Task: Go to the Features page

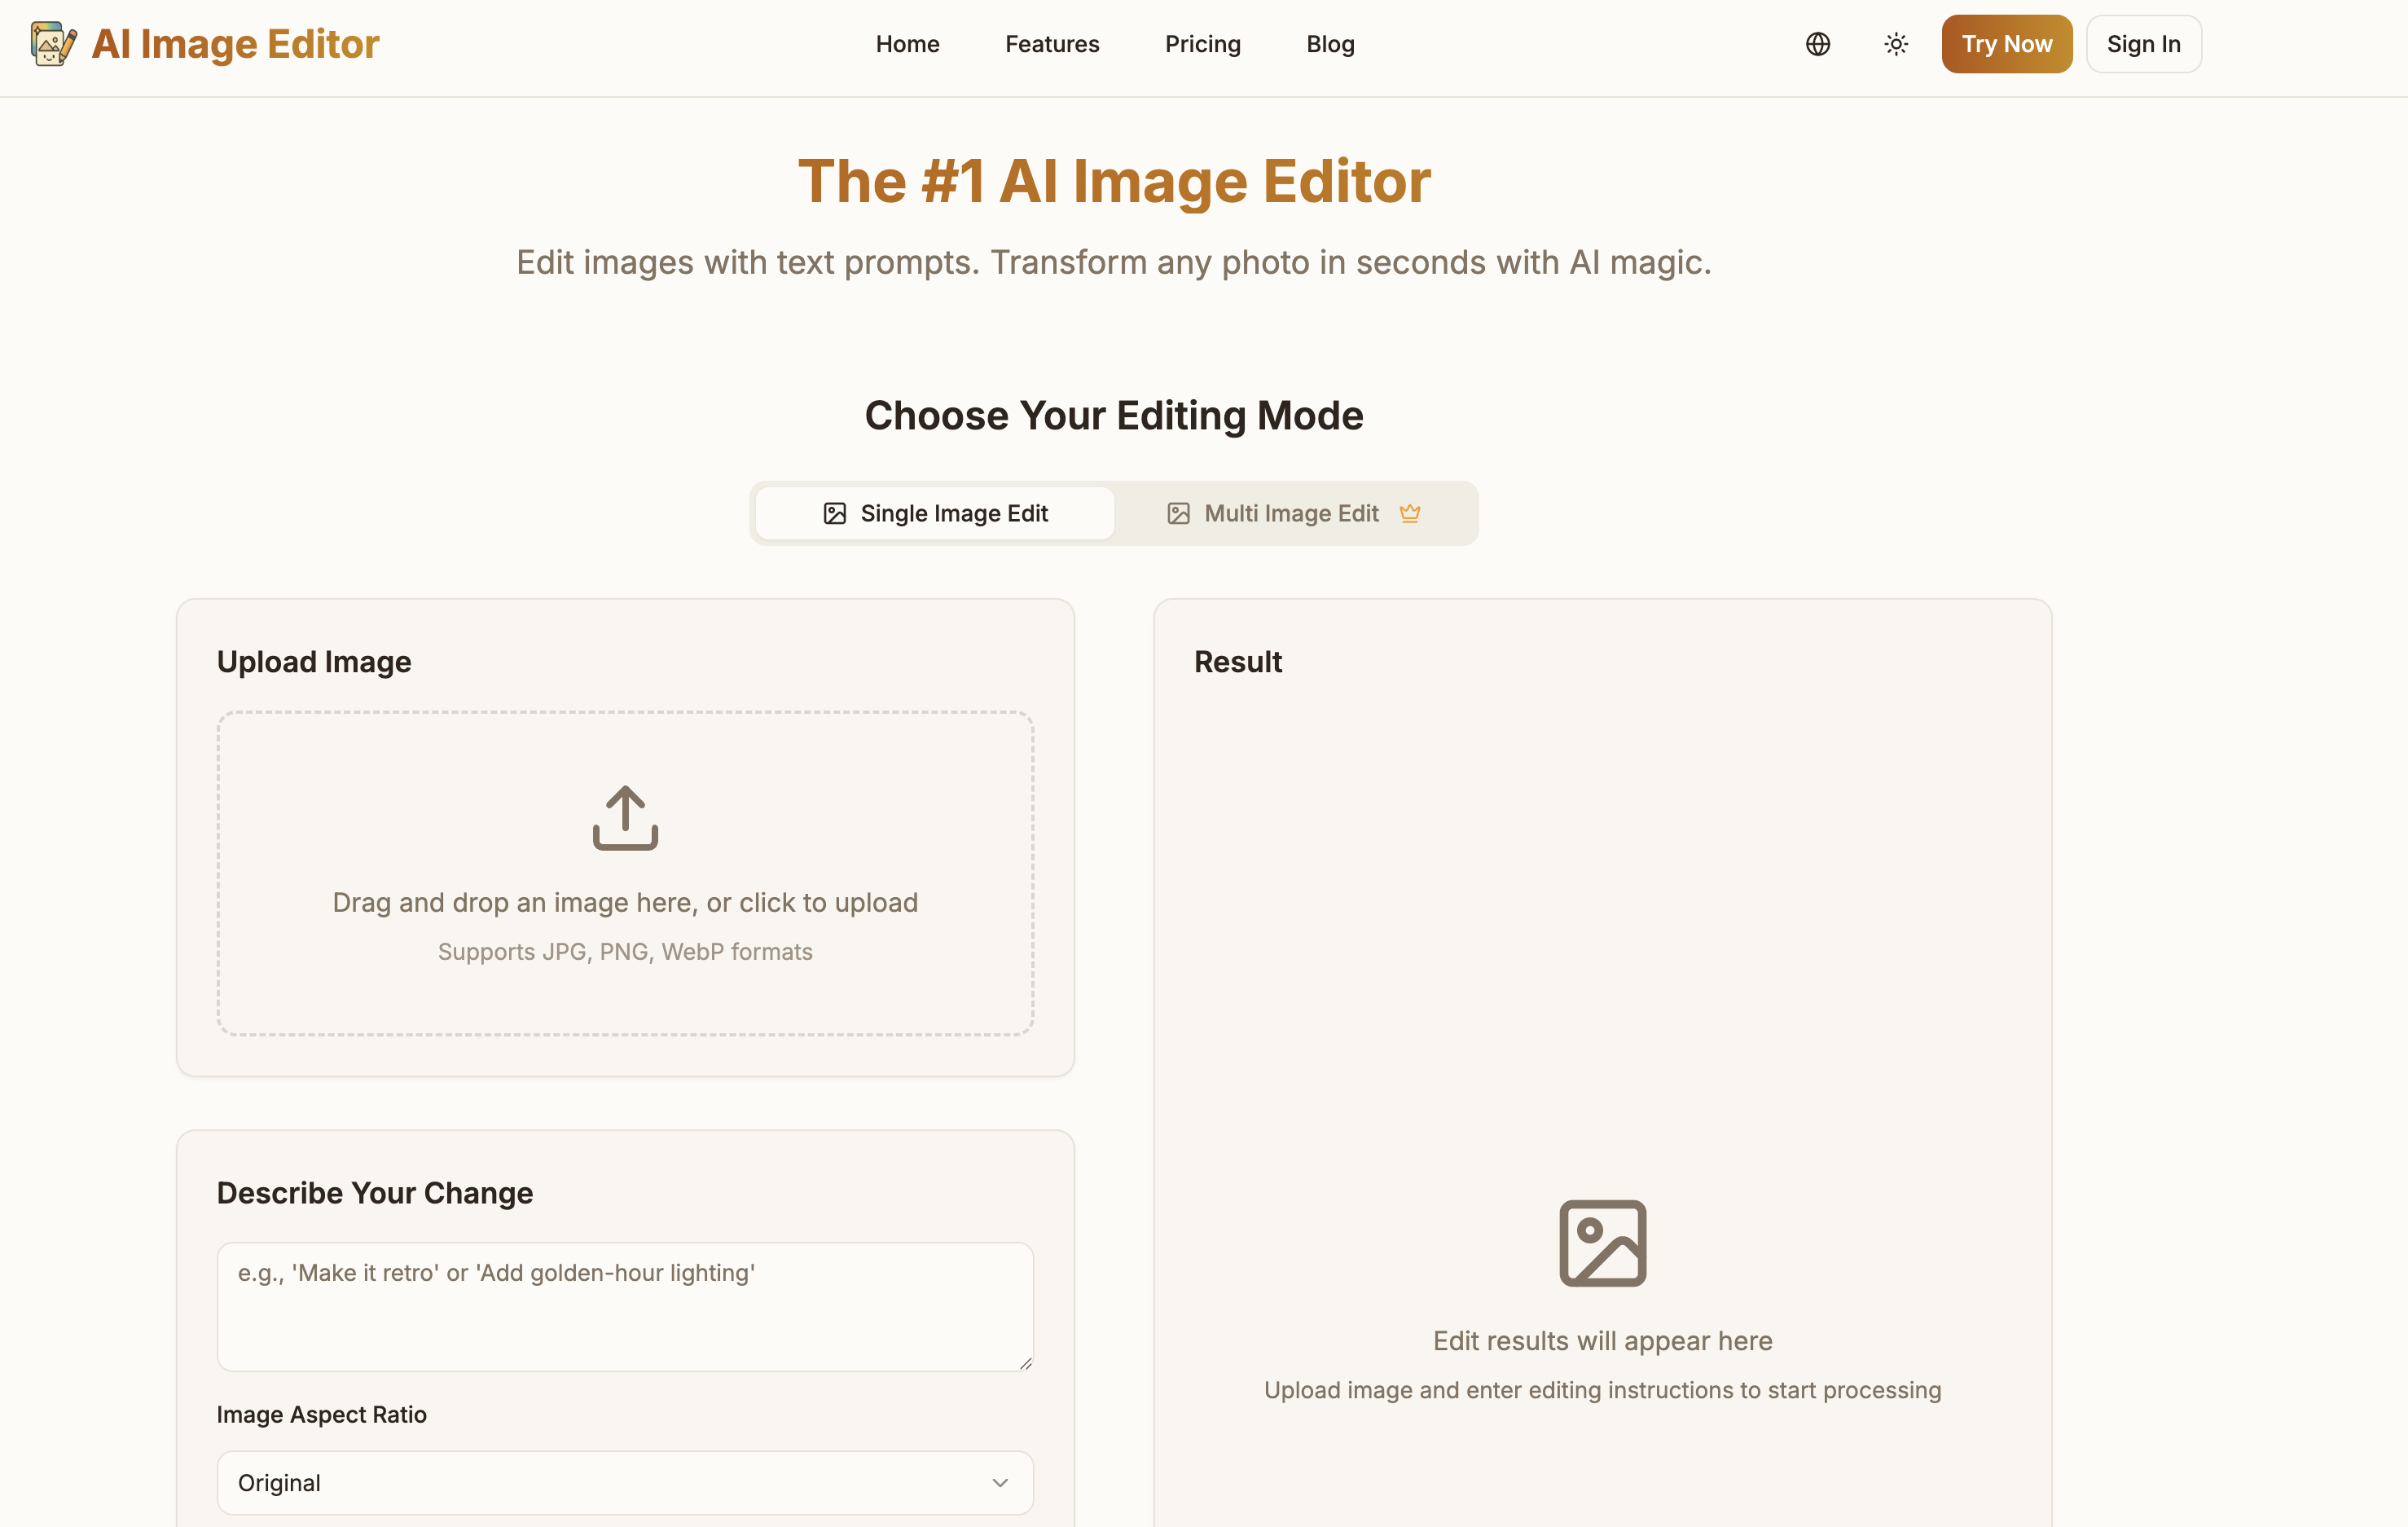Action: [1052, 43]
